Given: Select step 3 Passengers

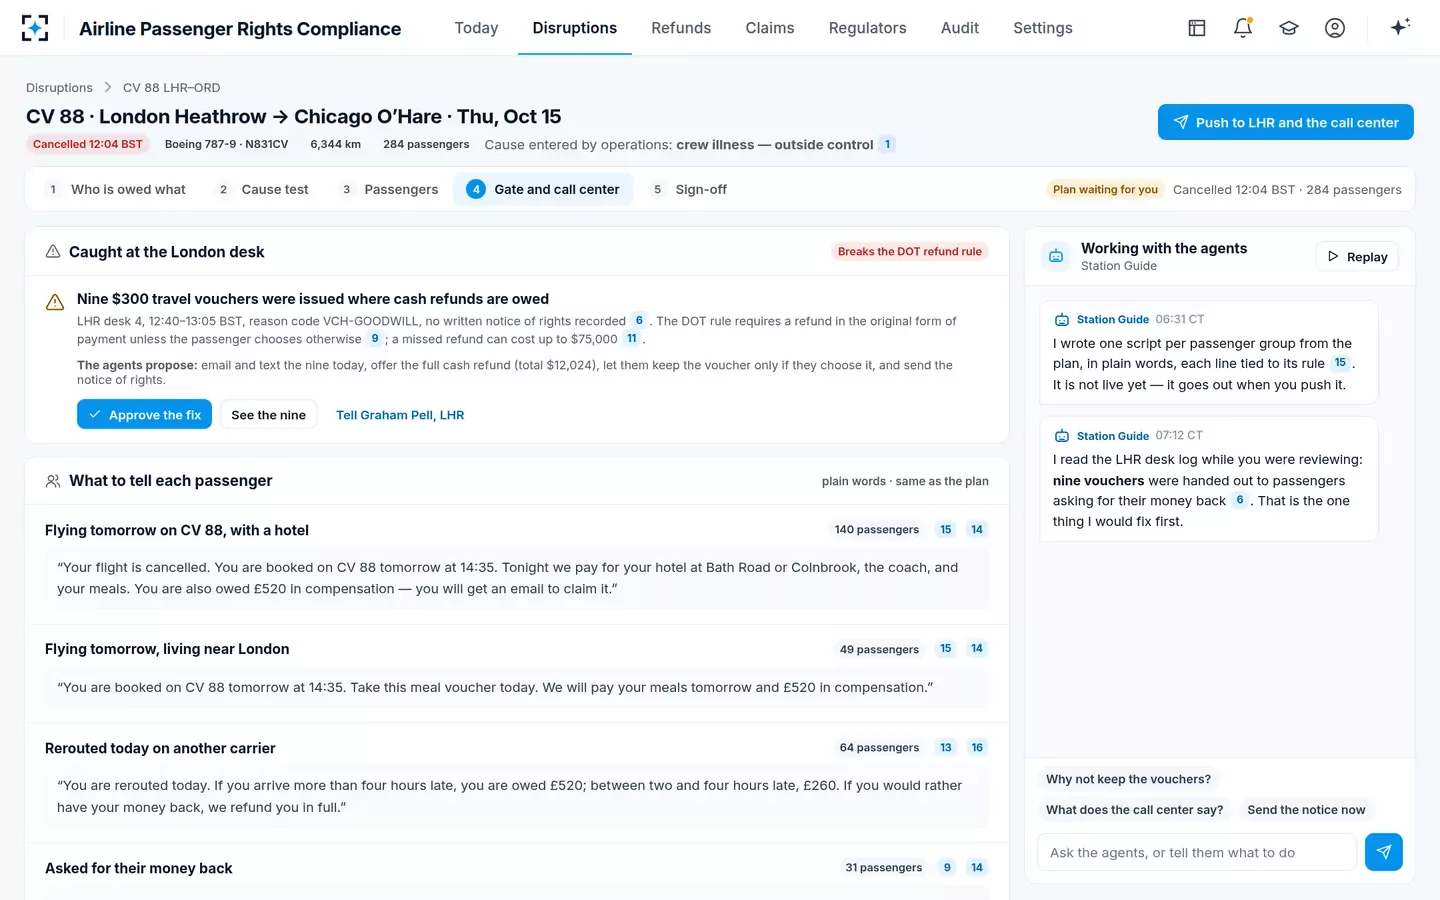Looking at the screenshot, I should pos(389,189).
